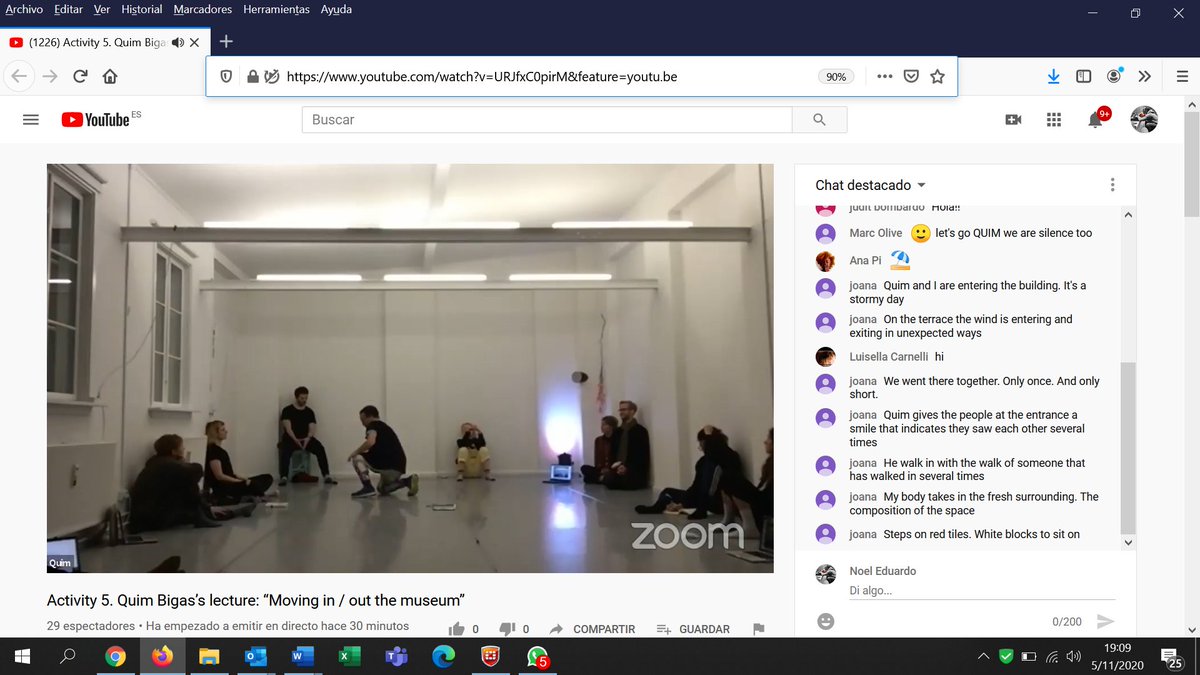The height and width of the screenshot is (675, 1200).
Task: Open the Ayuda menu
Action: pos(336,10)
